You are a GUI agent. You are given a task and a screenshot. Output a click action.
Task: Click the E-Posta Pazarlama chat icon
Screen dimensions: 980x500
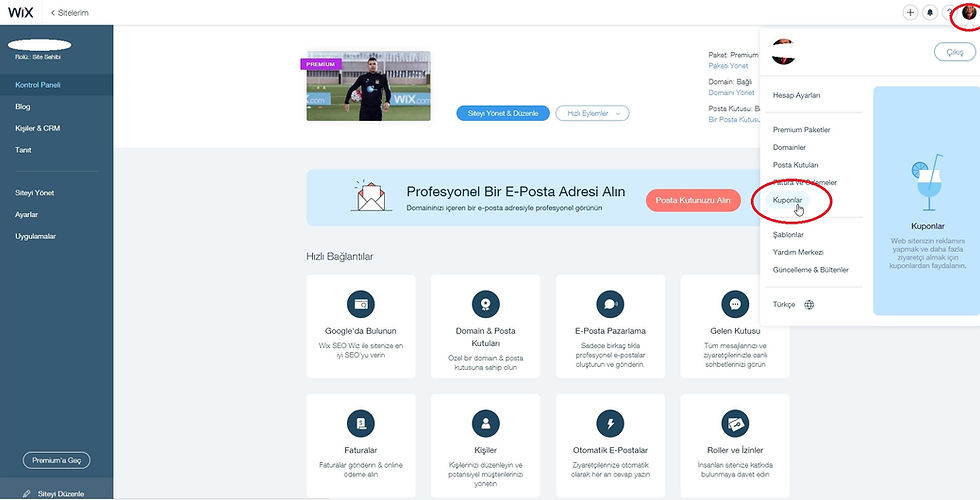pyautogui.click(x=610, y=304)
